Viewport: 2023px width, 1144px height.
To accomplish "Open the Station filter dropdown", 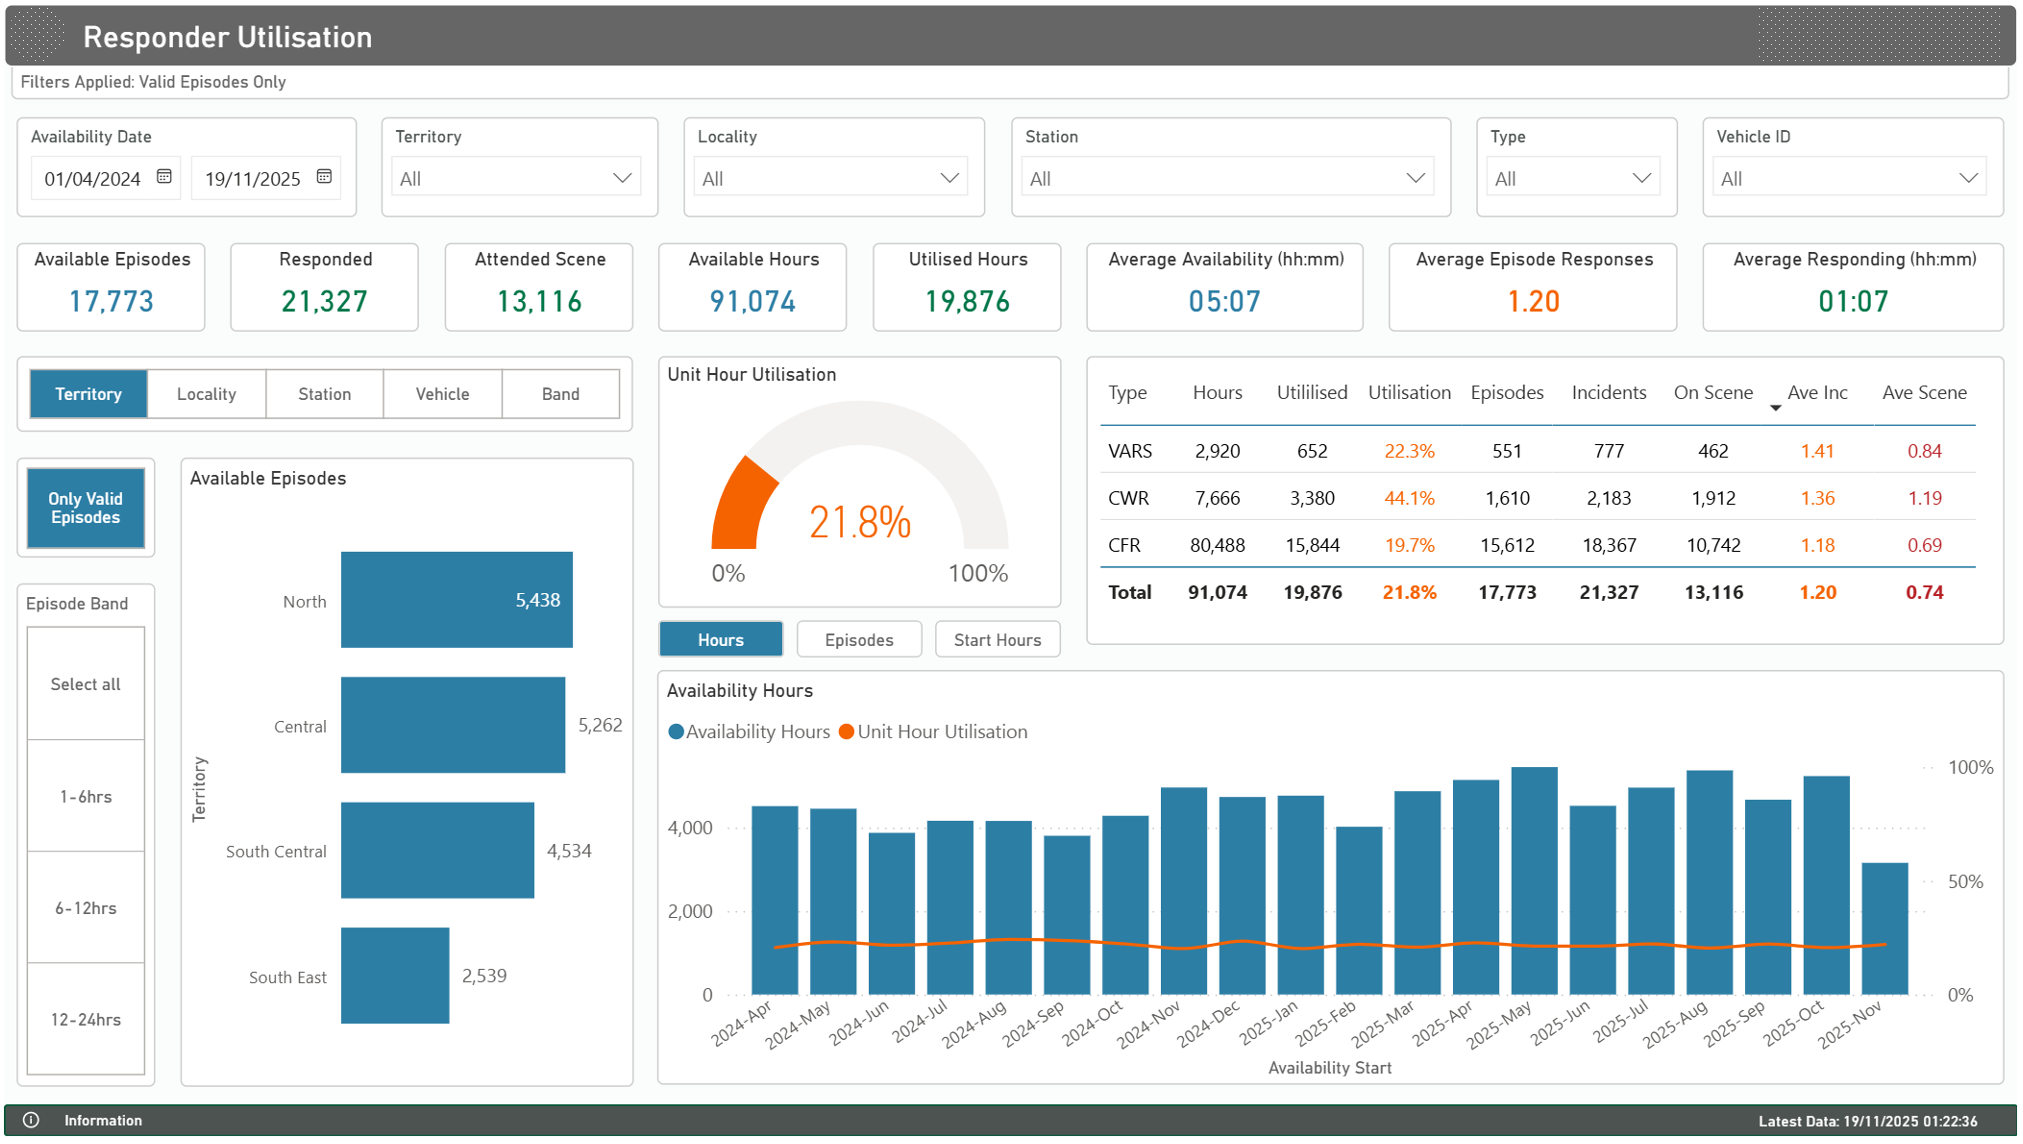I will tap(1415, 177).
